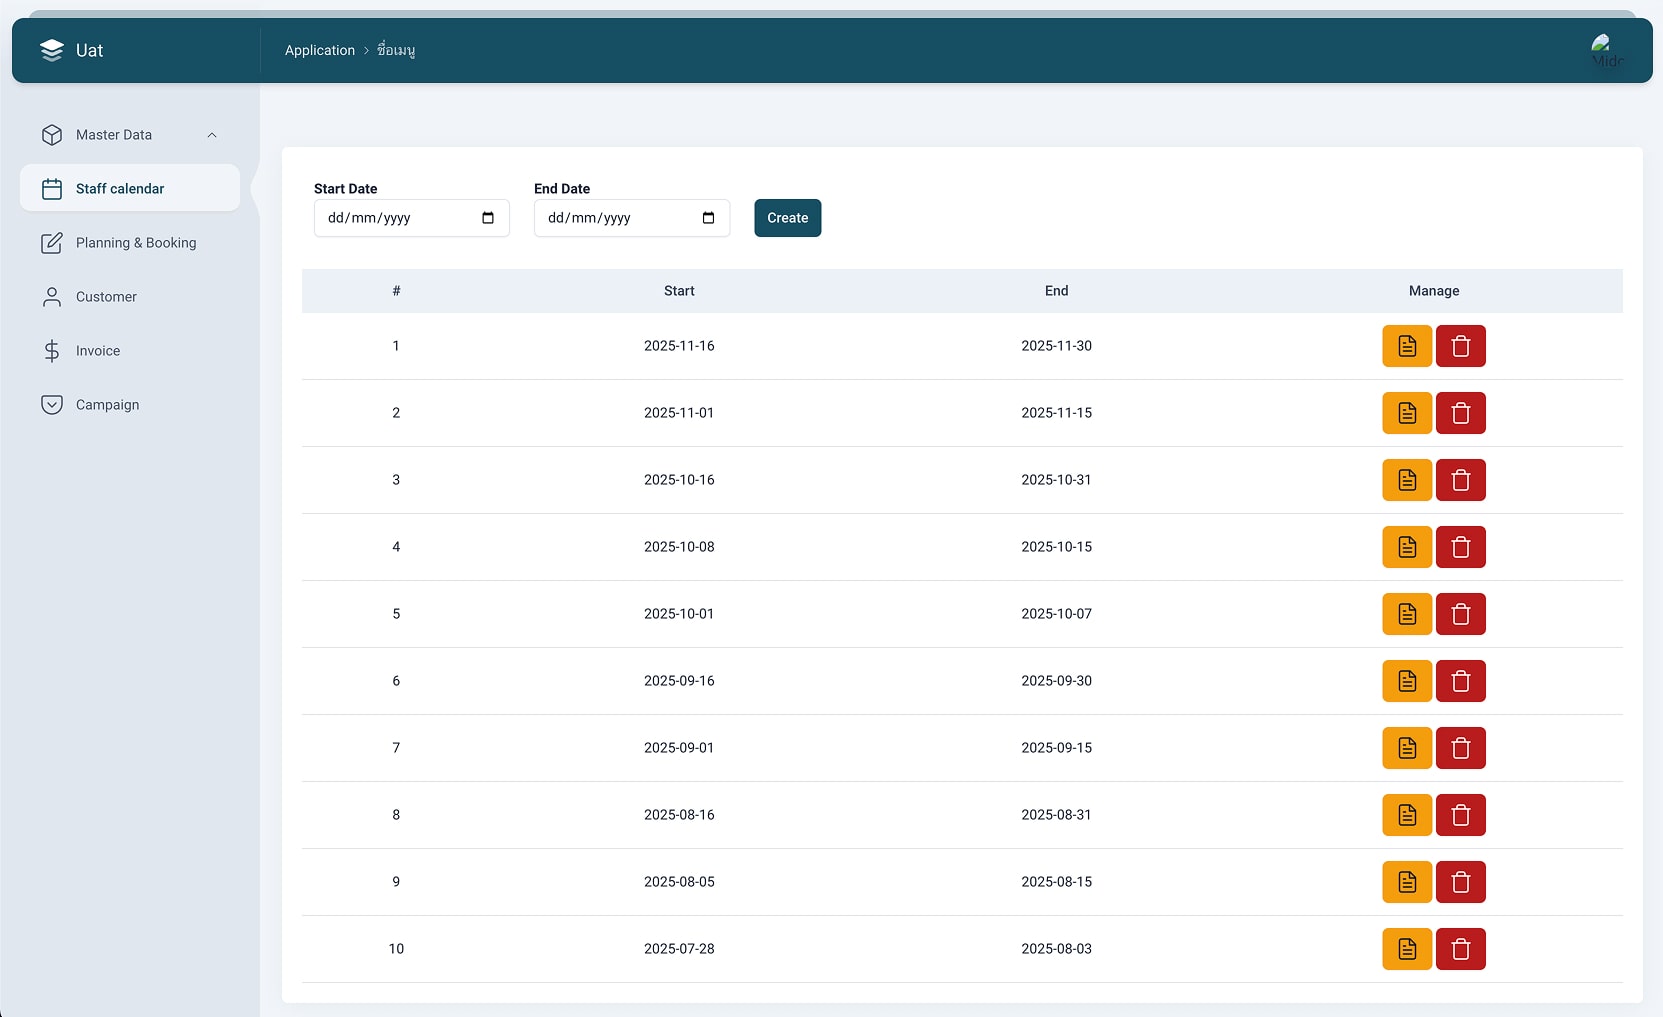Click the Uat layers logo icon
This screenshot has width=1663, height=1017.
point(52,50)
